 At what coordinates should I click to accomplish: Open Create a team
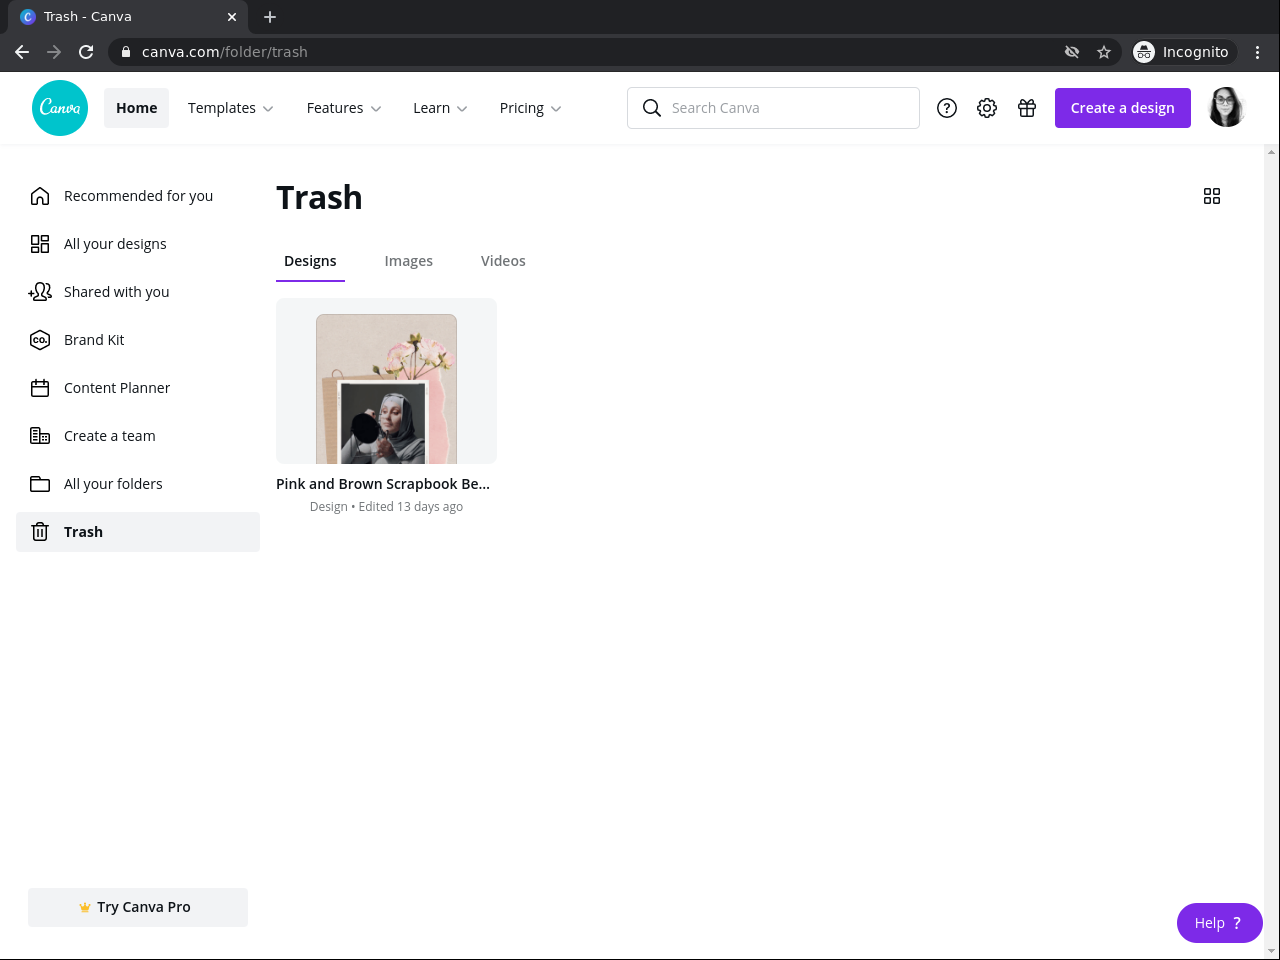pyautogui.click(x=138, y=436)
